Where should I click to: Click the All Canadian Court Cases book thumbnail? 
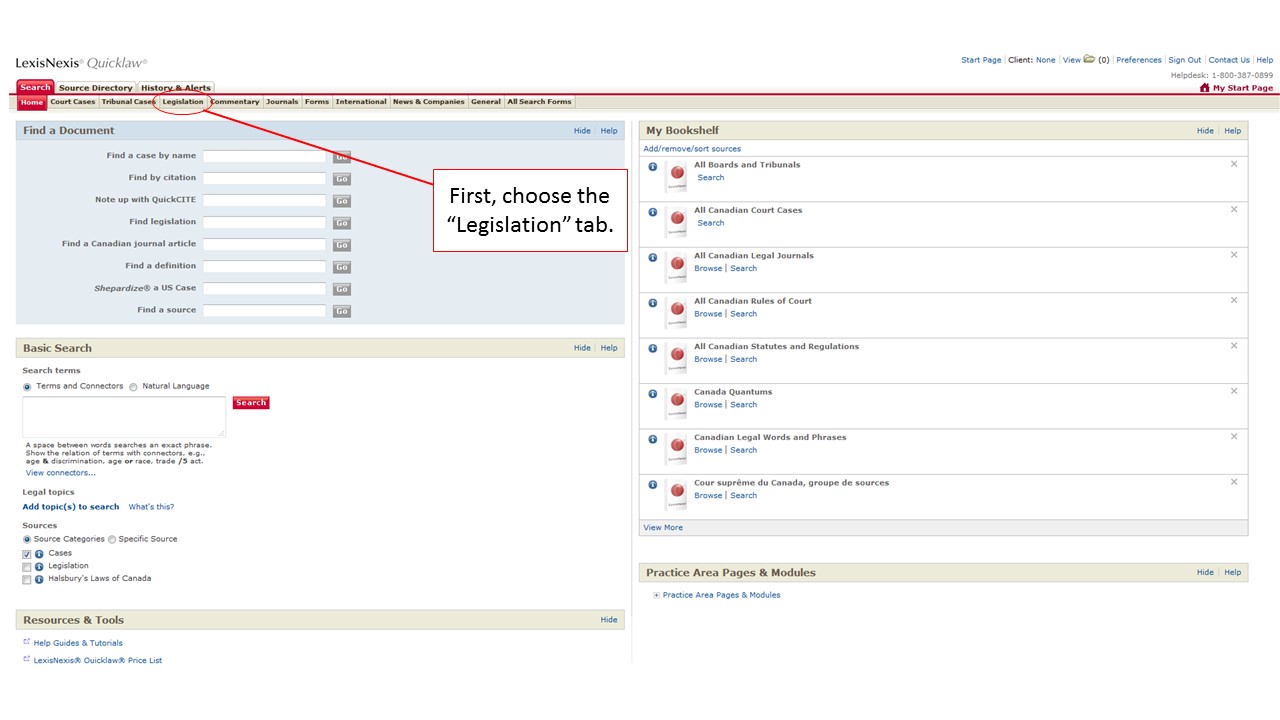pos(677,221)
